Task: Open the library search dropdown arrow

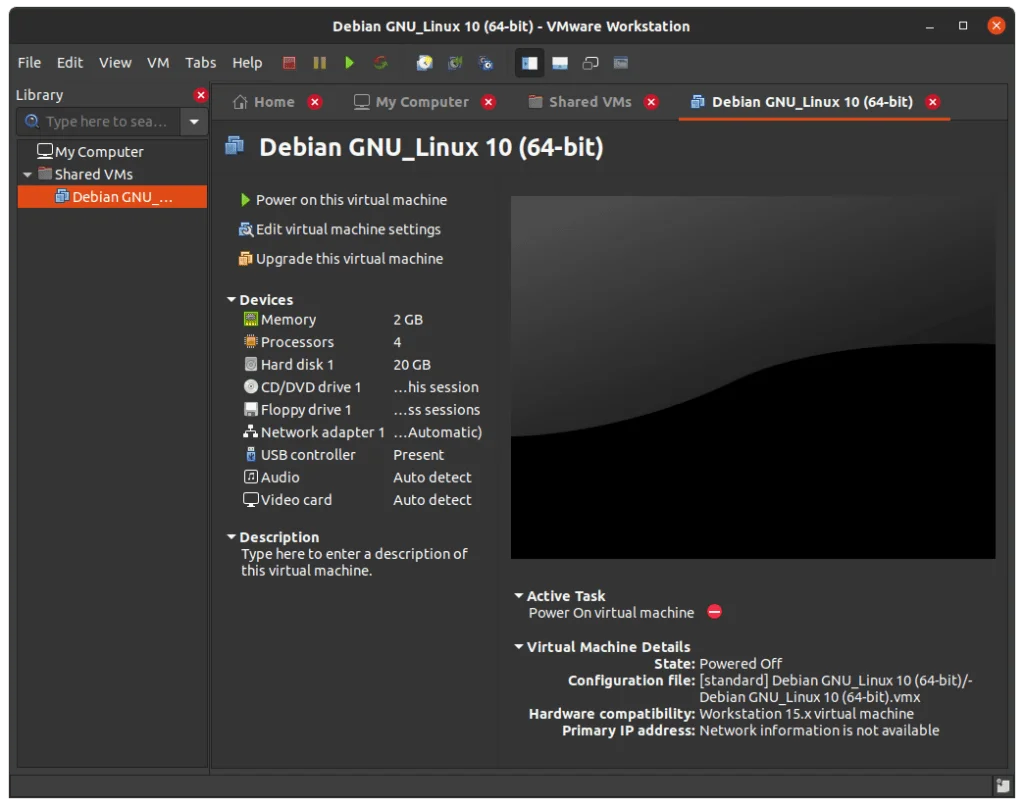Action: point(194,121)
